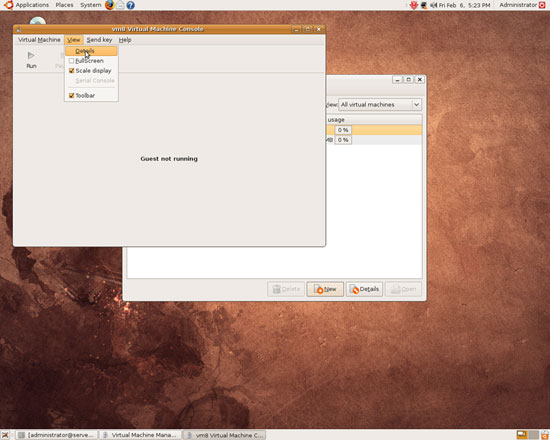
Task: Click the console window title bar icon
Action: [x=19, y=29]
